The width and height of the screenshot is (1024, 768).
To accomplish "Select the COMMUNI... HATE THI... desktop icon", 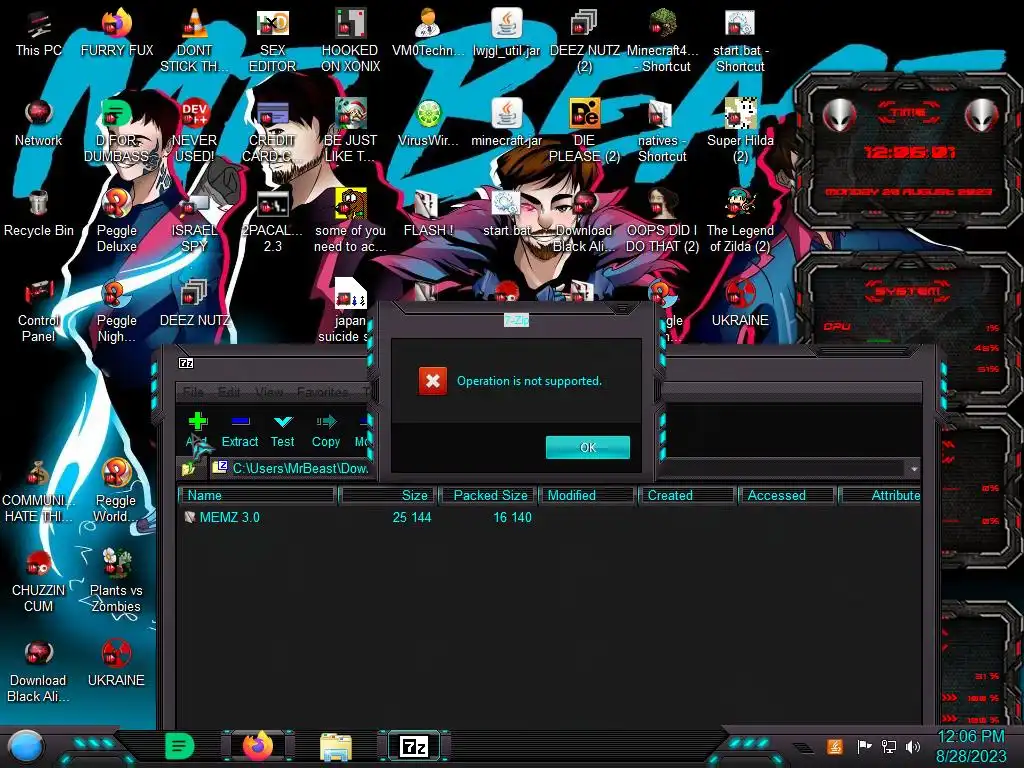I will coord(39,491).
